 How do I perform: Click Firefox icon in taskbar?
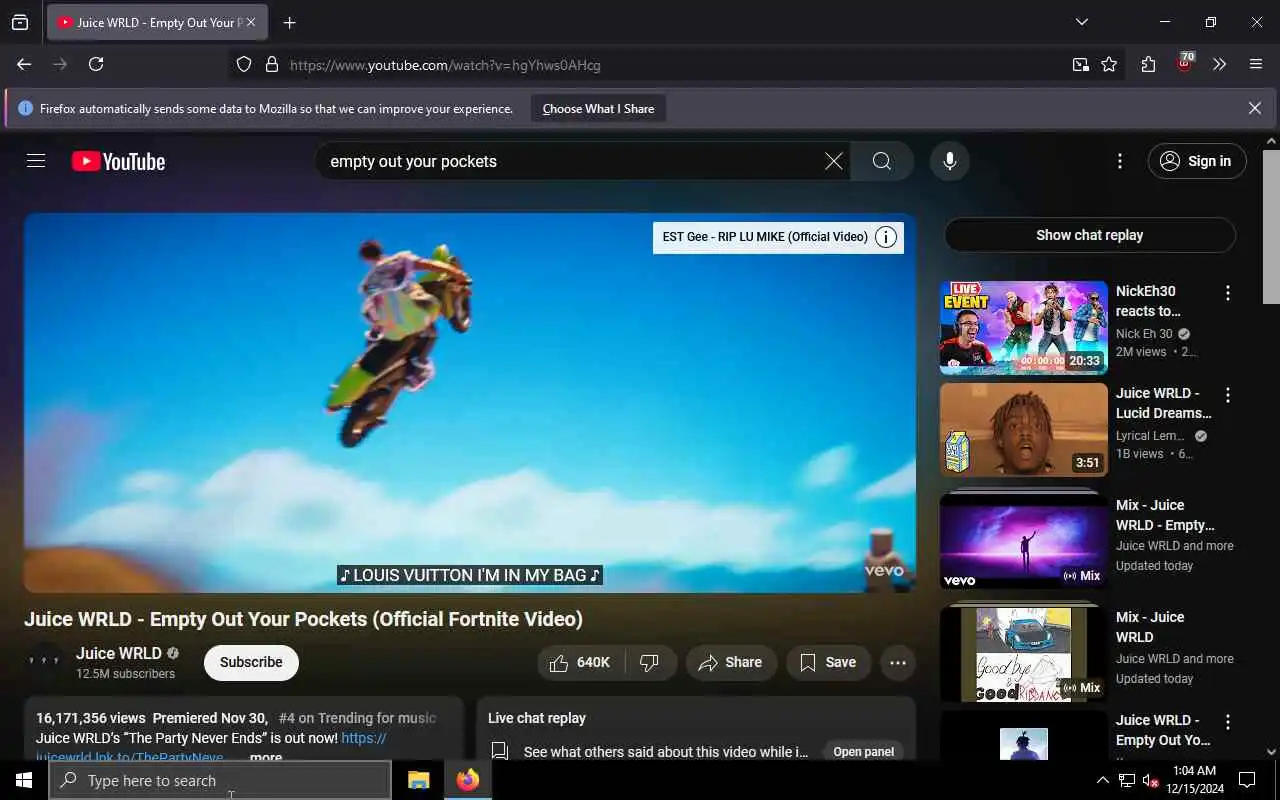pyautogui.click(x=467, y=780)
